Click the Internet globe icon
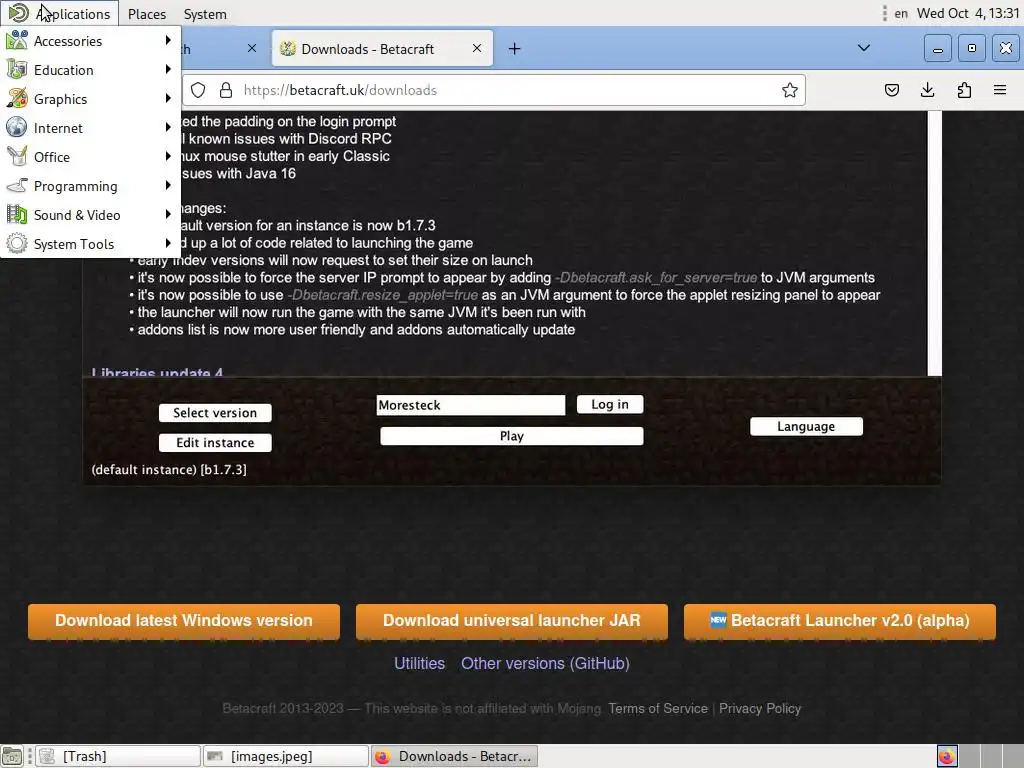The image size is (1024, 768). click(17, 127)
